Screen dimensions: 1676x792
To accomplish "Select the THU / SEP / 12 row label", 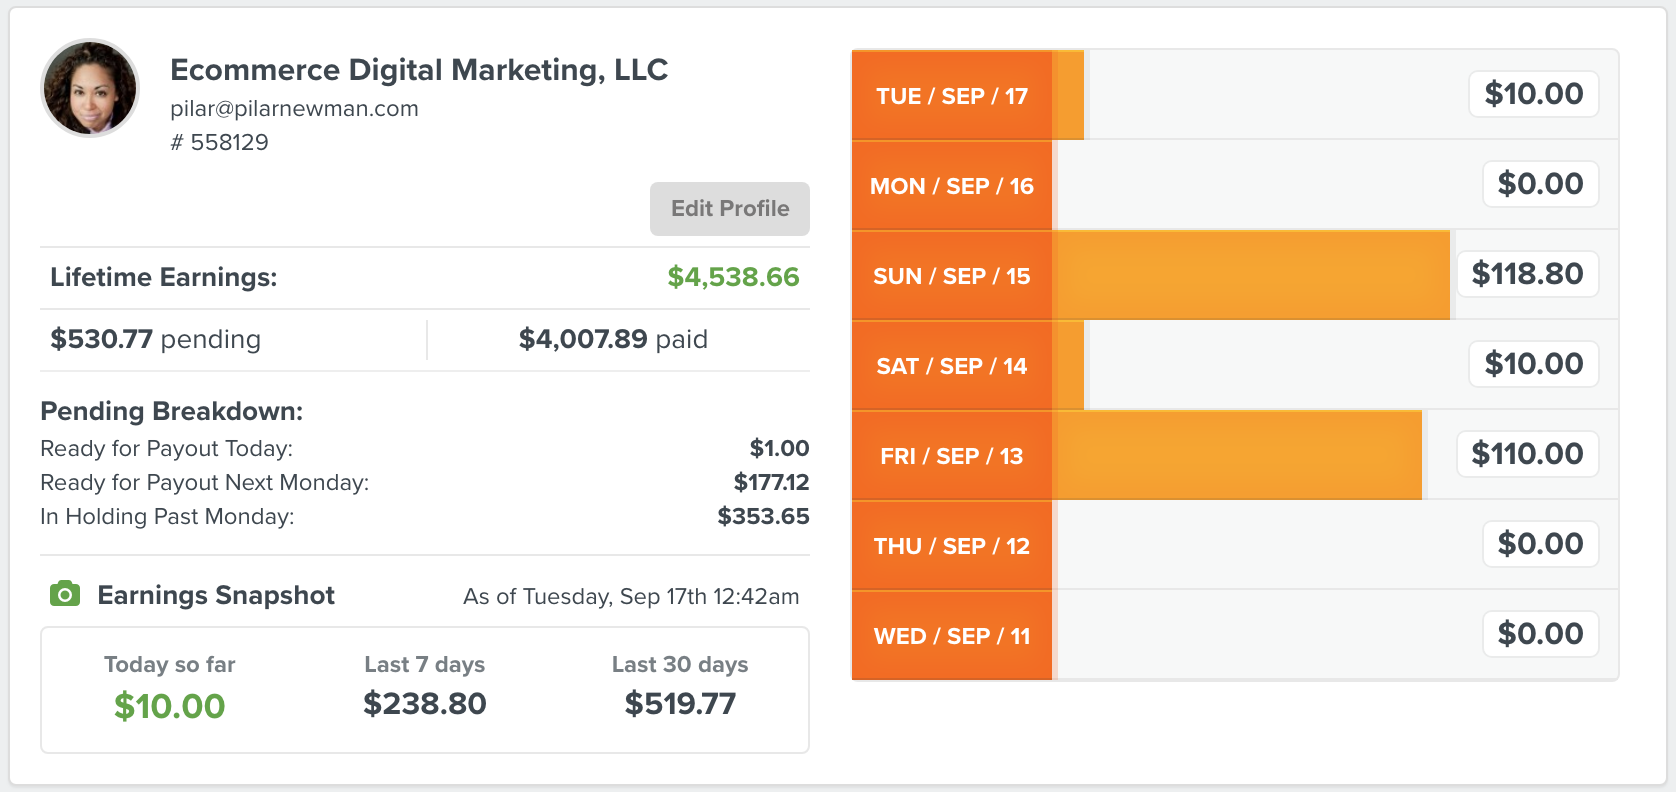I will (x=952, y=546).
